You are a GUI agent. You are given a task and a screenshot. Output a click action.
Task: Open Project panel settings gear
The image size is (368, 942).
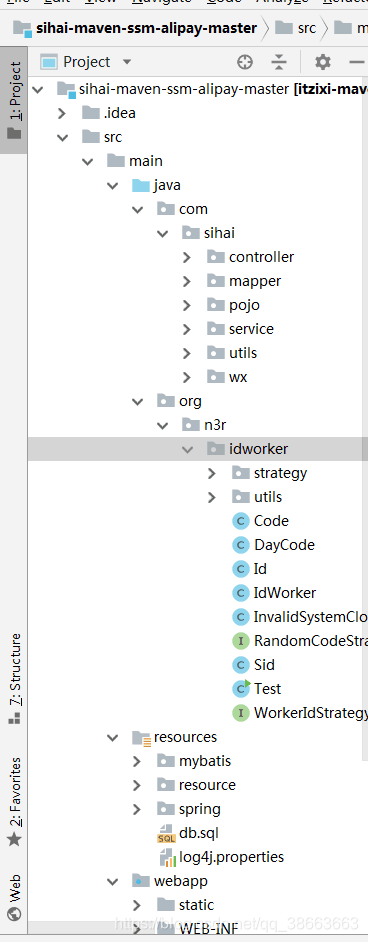click(x=323, y=62)
